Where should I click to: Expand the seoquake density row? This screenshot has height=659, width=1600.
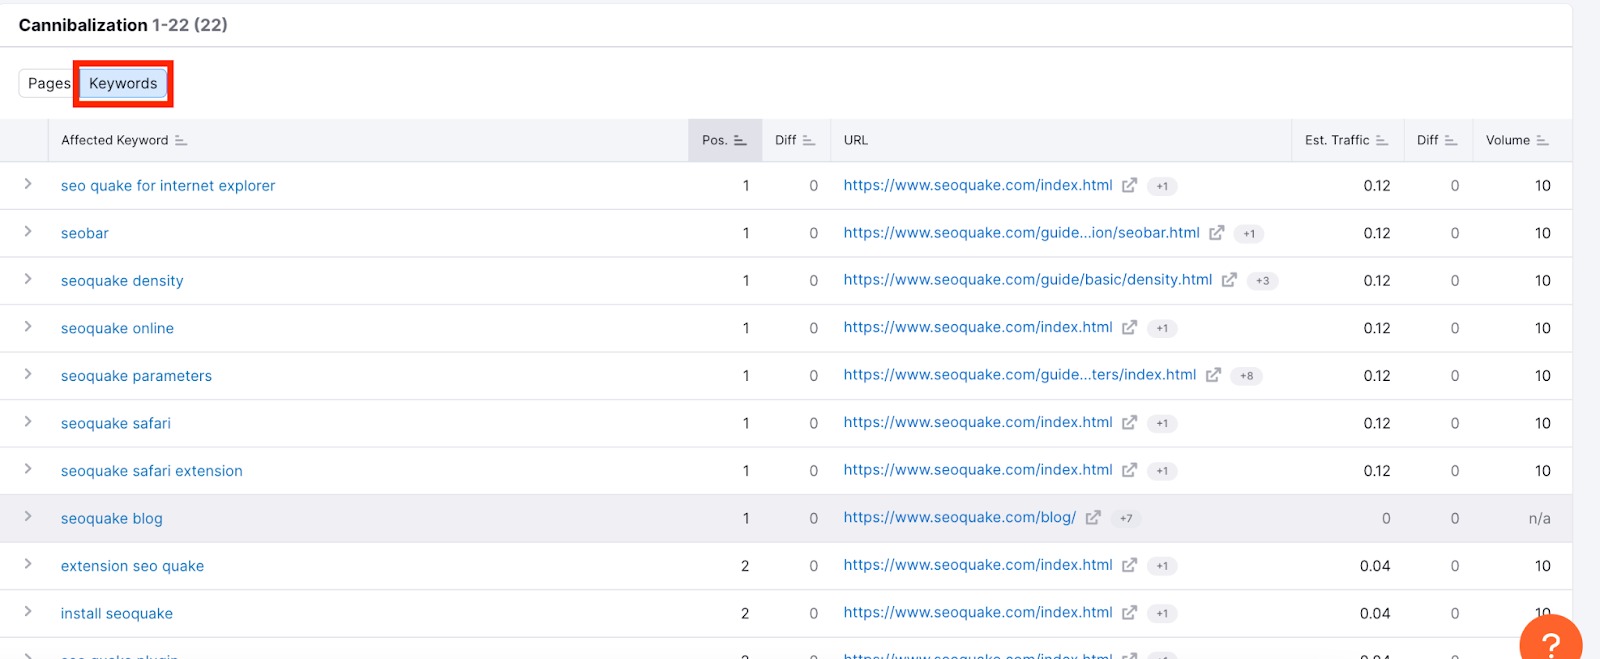[28, 279]
